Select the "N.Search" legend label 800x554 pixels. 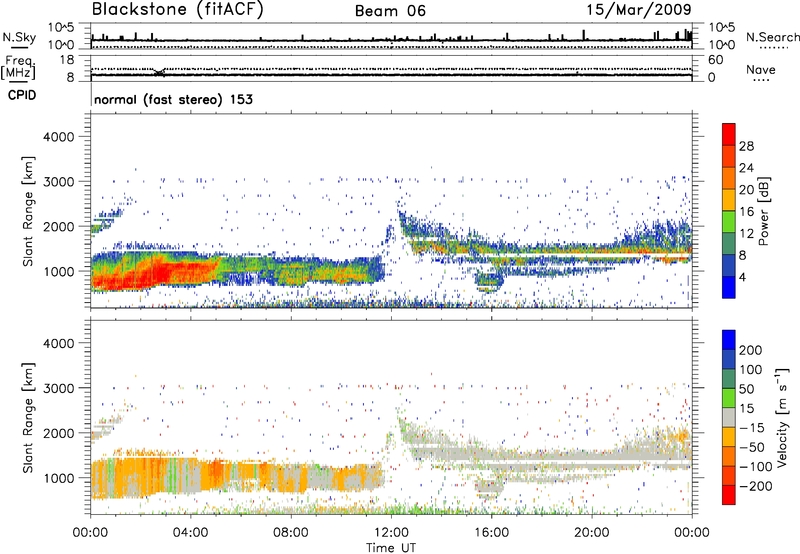click(x=772, y=37)
